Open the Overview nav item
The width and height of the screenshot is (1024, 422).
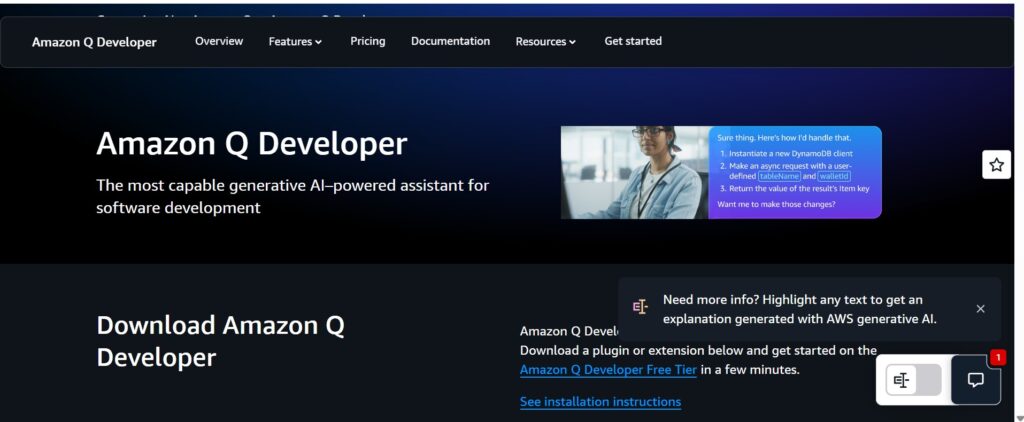coord(219,41)
